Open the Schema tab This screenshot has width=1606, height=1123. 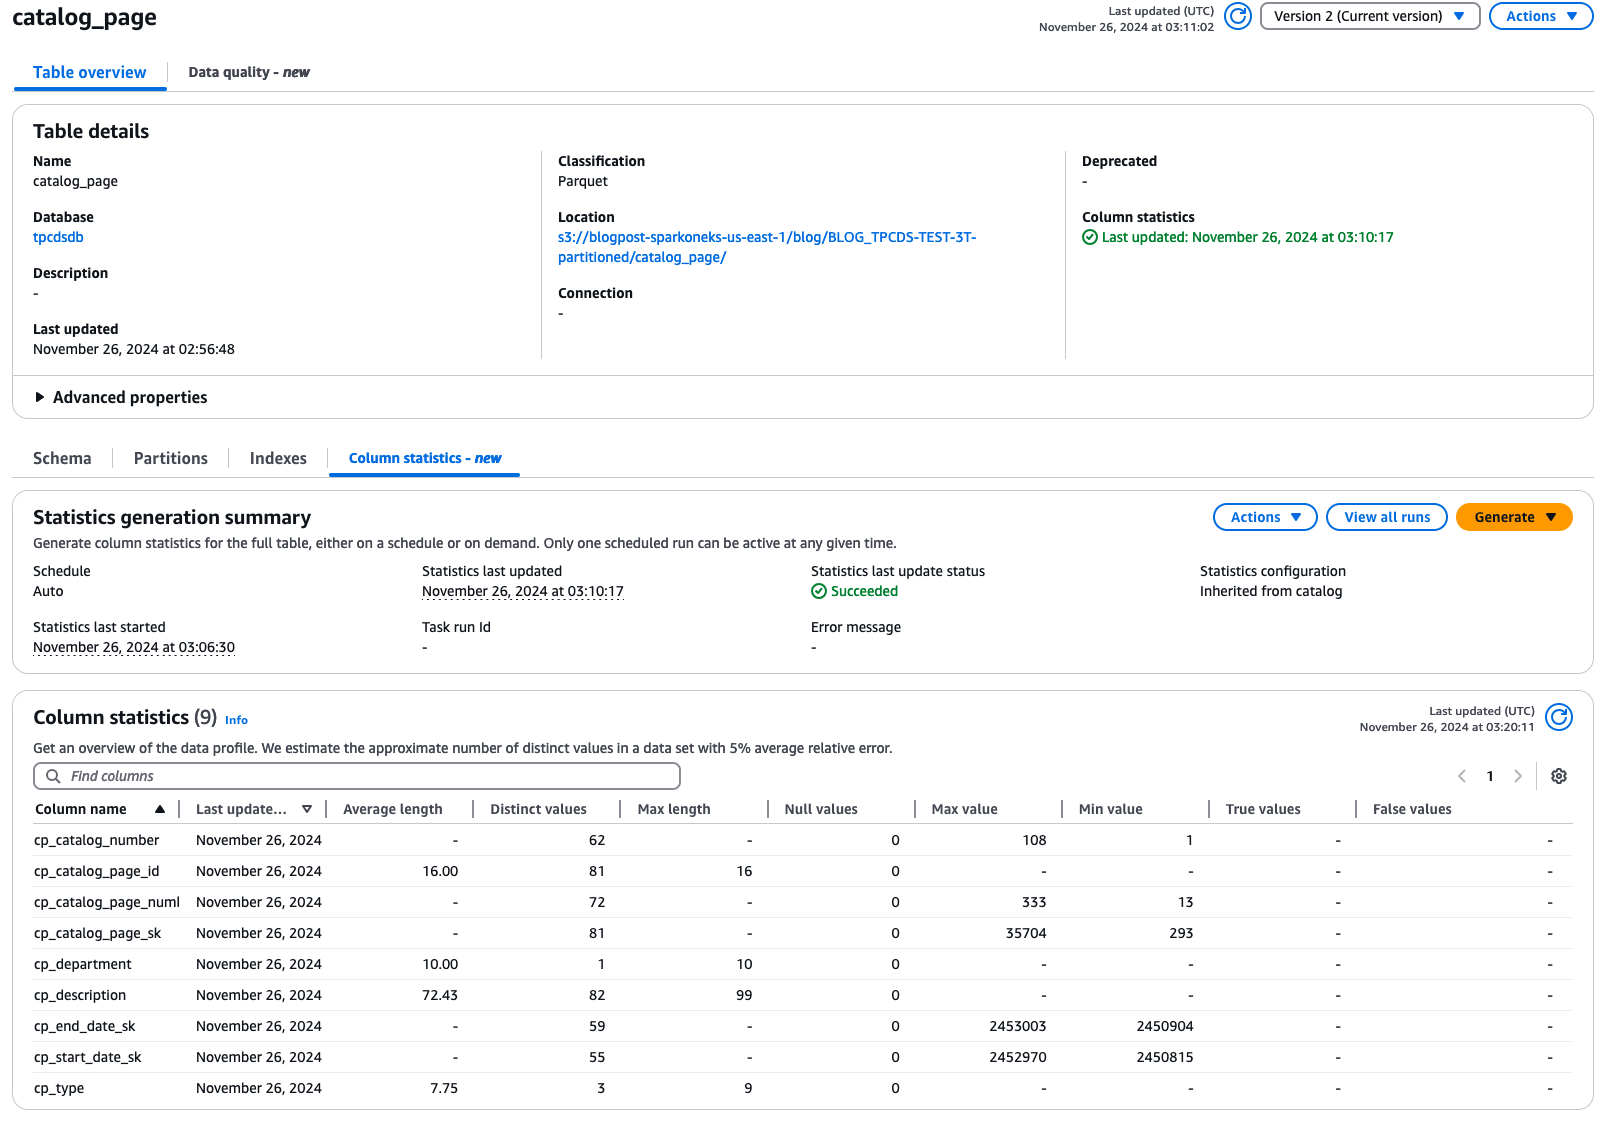62,458
